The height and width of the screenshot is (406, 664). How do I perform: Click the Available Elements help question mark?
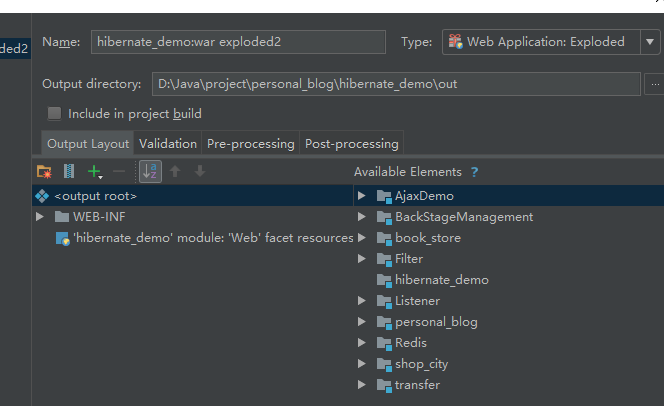coord(475,172)
